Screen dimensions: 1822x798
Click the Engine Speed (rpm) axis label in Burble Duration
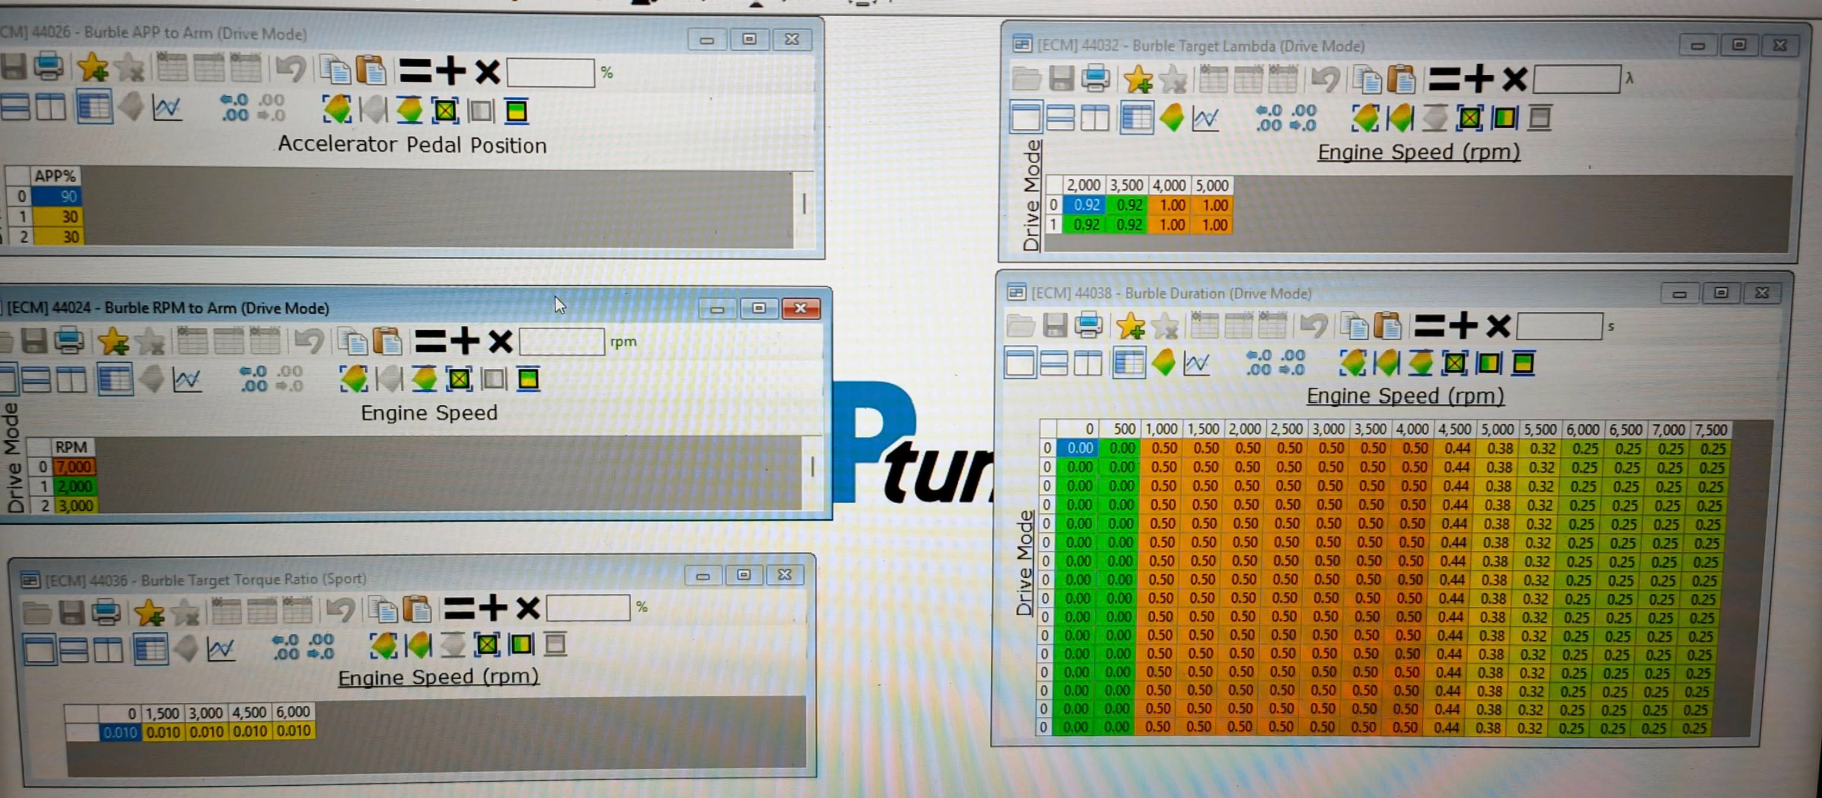point(1405,396)
